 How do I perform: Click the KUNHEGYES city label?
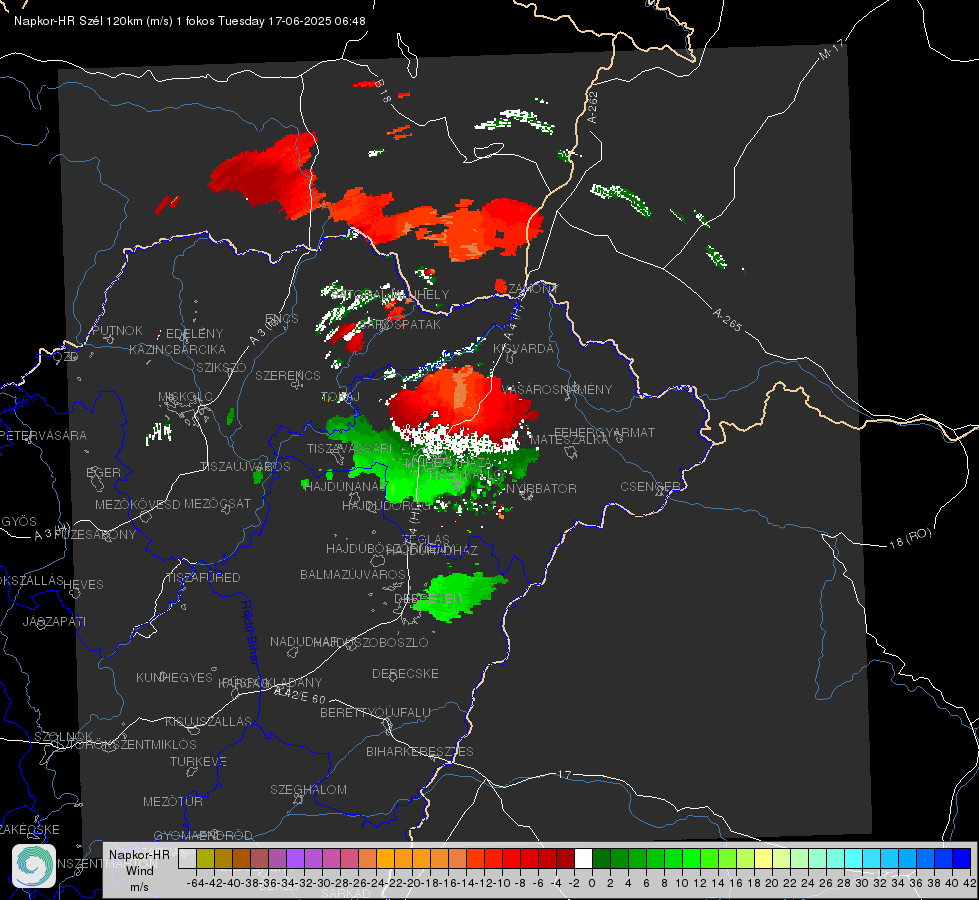pyautogui.click(x=174, y=678)
